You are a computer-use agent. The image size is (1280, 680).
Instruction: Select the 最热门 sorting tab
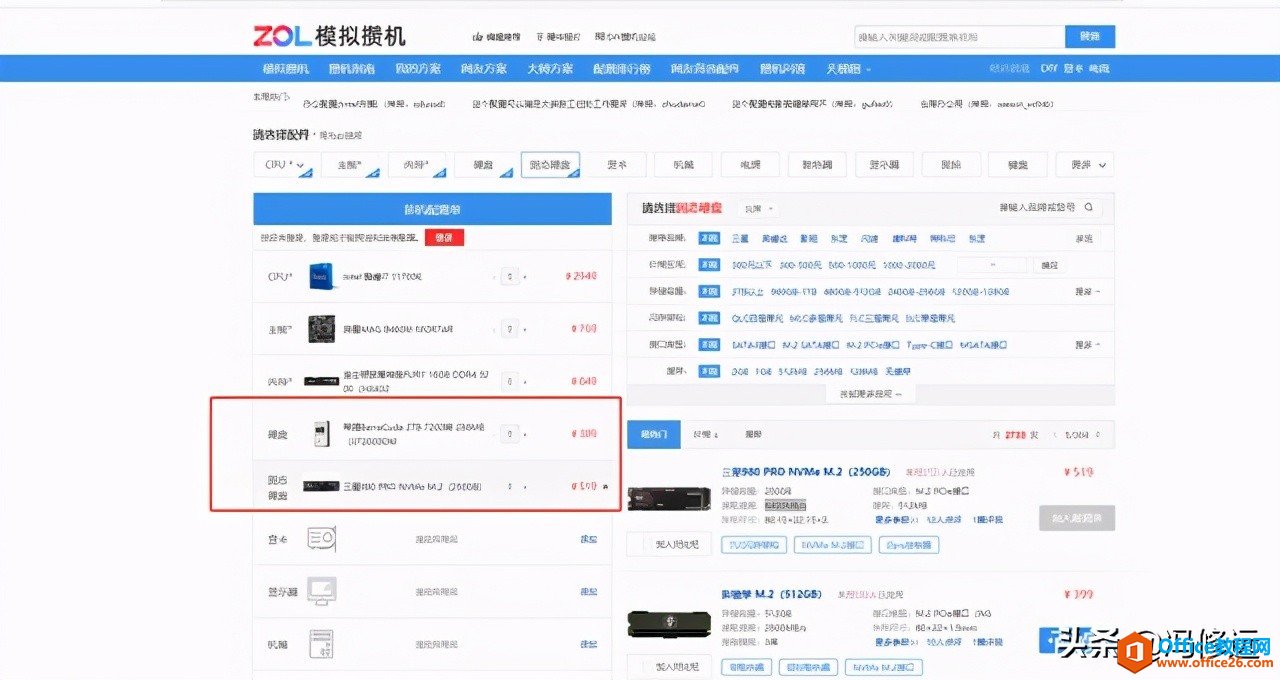(653, 435)
